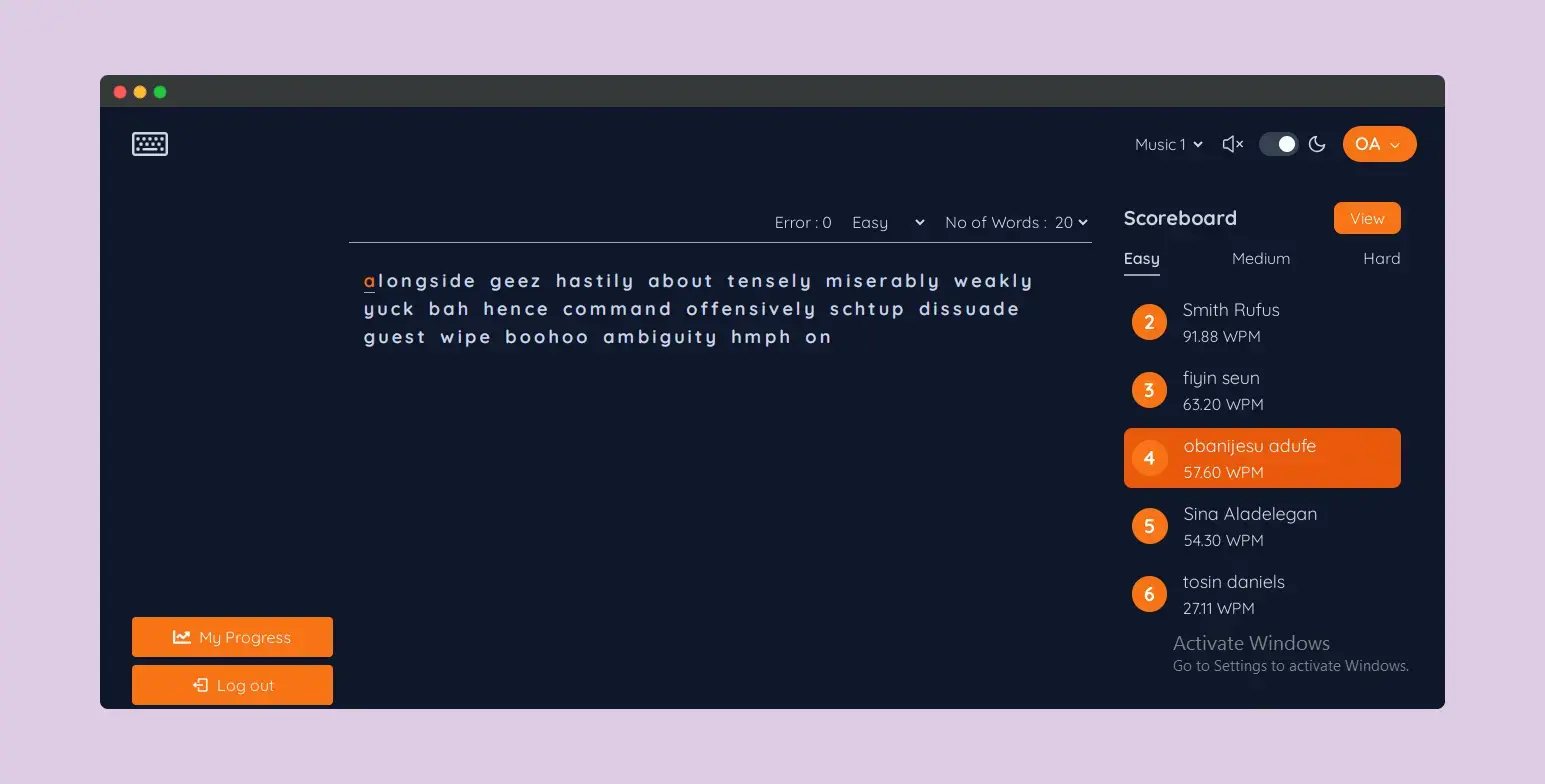Toggle the dark/light theme switch
The image size is (1545, 784).
(x=1277, y=144)
